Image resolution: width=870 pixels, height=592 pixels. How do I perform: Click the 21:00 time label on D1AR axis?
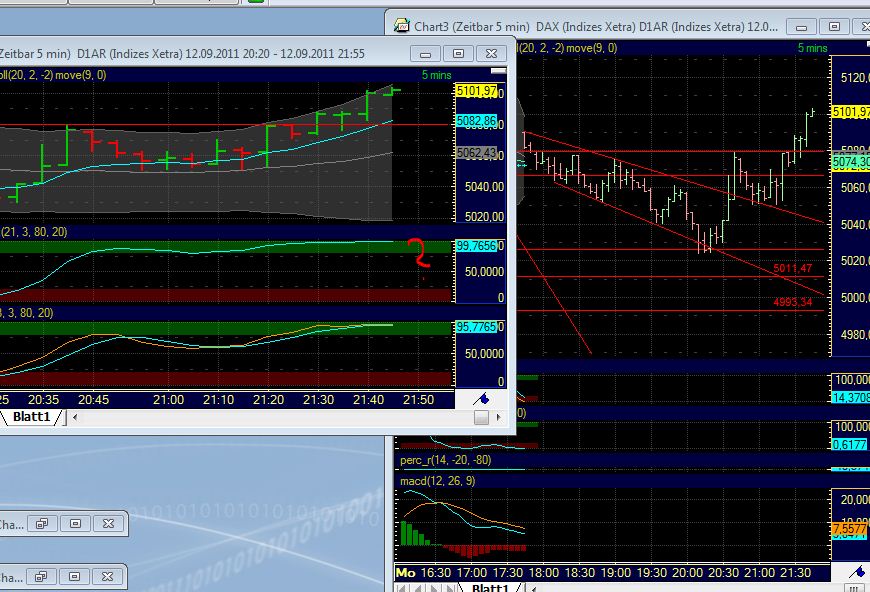coord(168,399)
